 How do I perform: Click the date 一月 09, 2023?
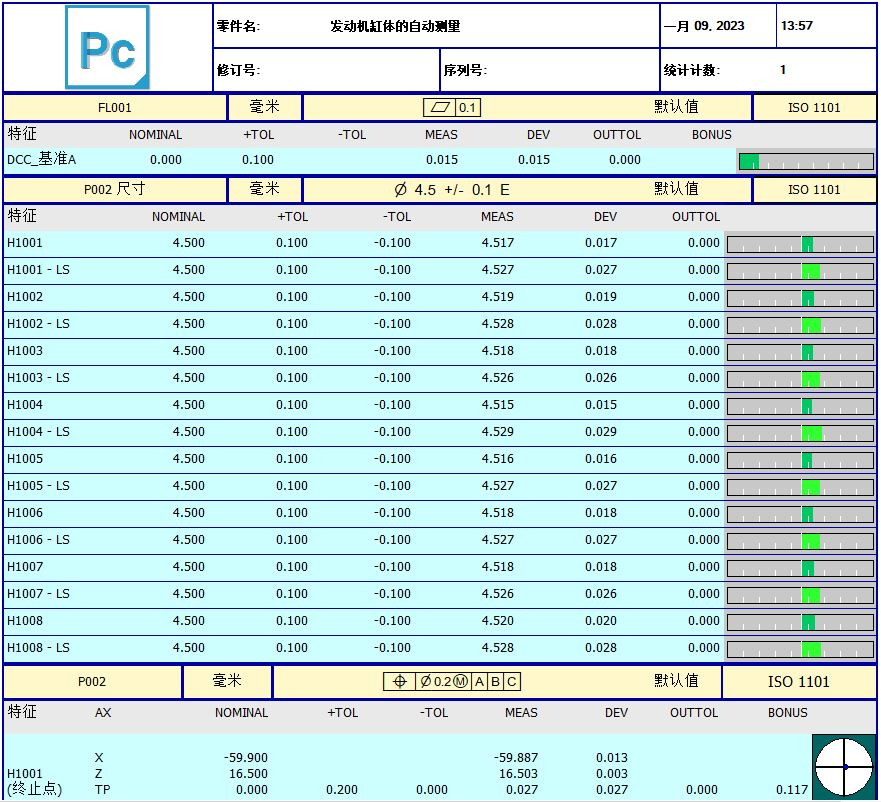click(704, 27)
